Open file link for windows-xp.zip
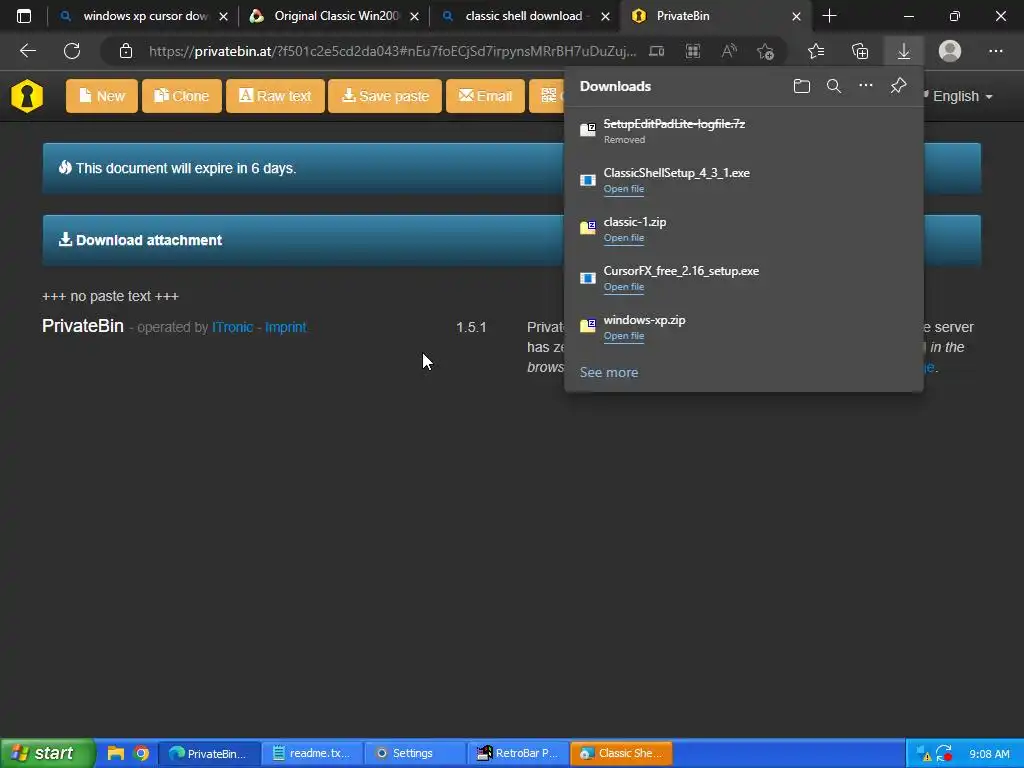Image resolution: width=1024 pixels, height=768 pixels. coord(624,336)
